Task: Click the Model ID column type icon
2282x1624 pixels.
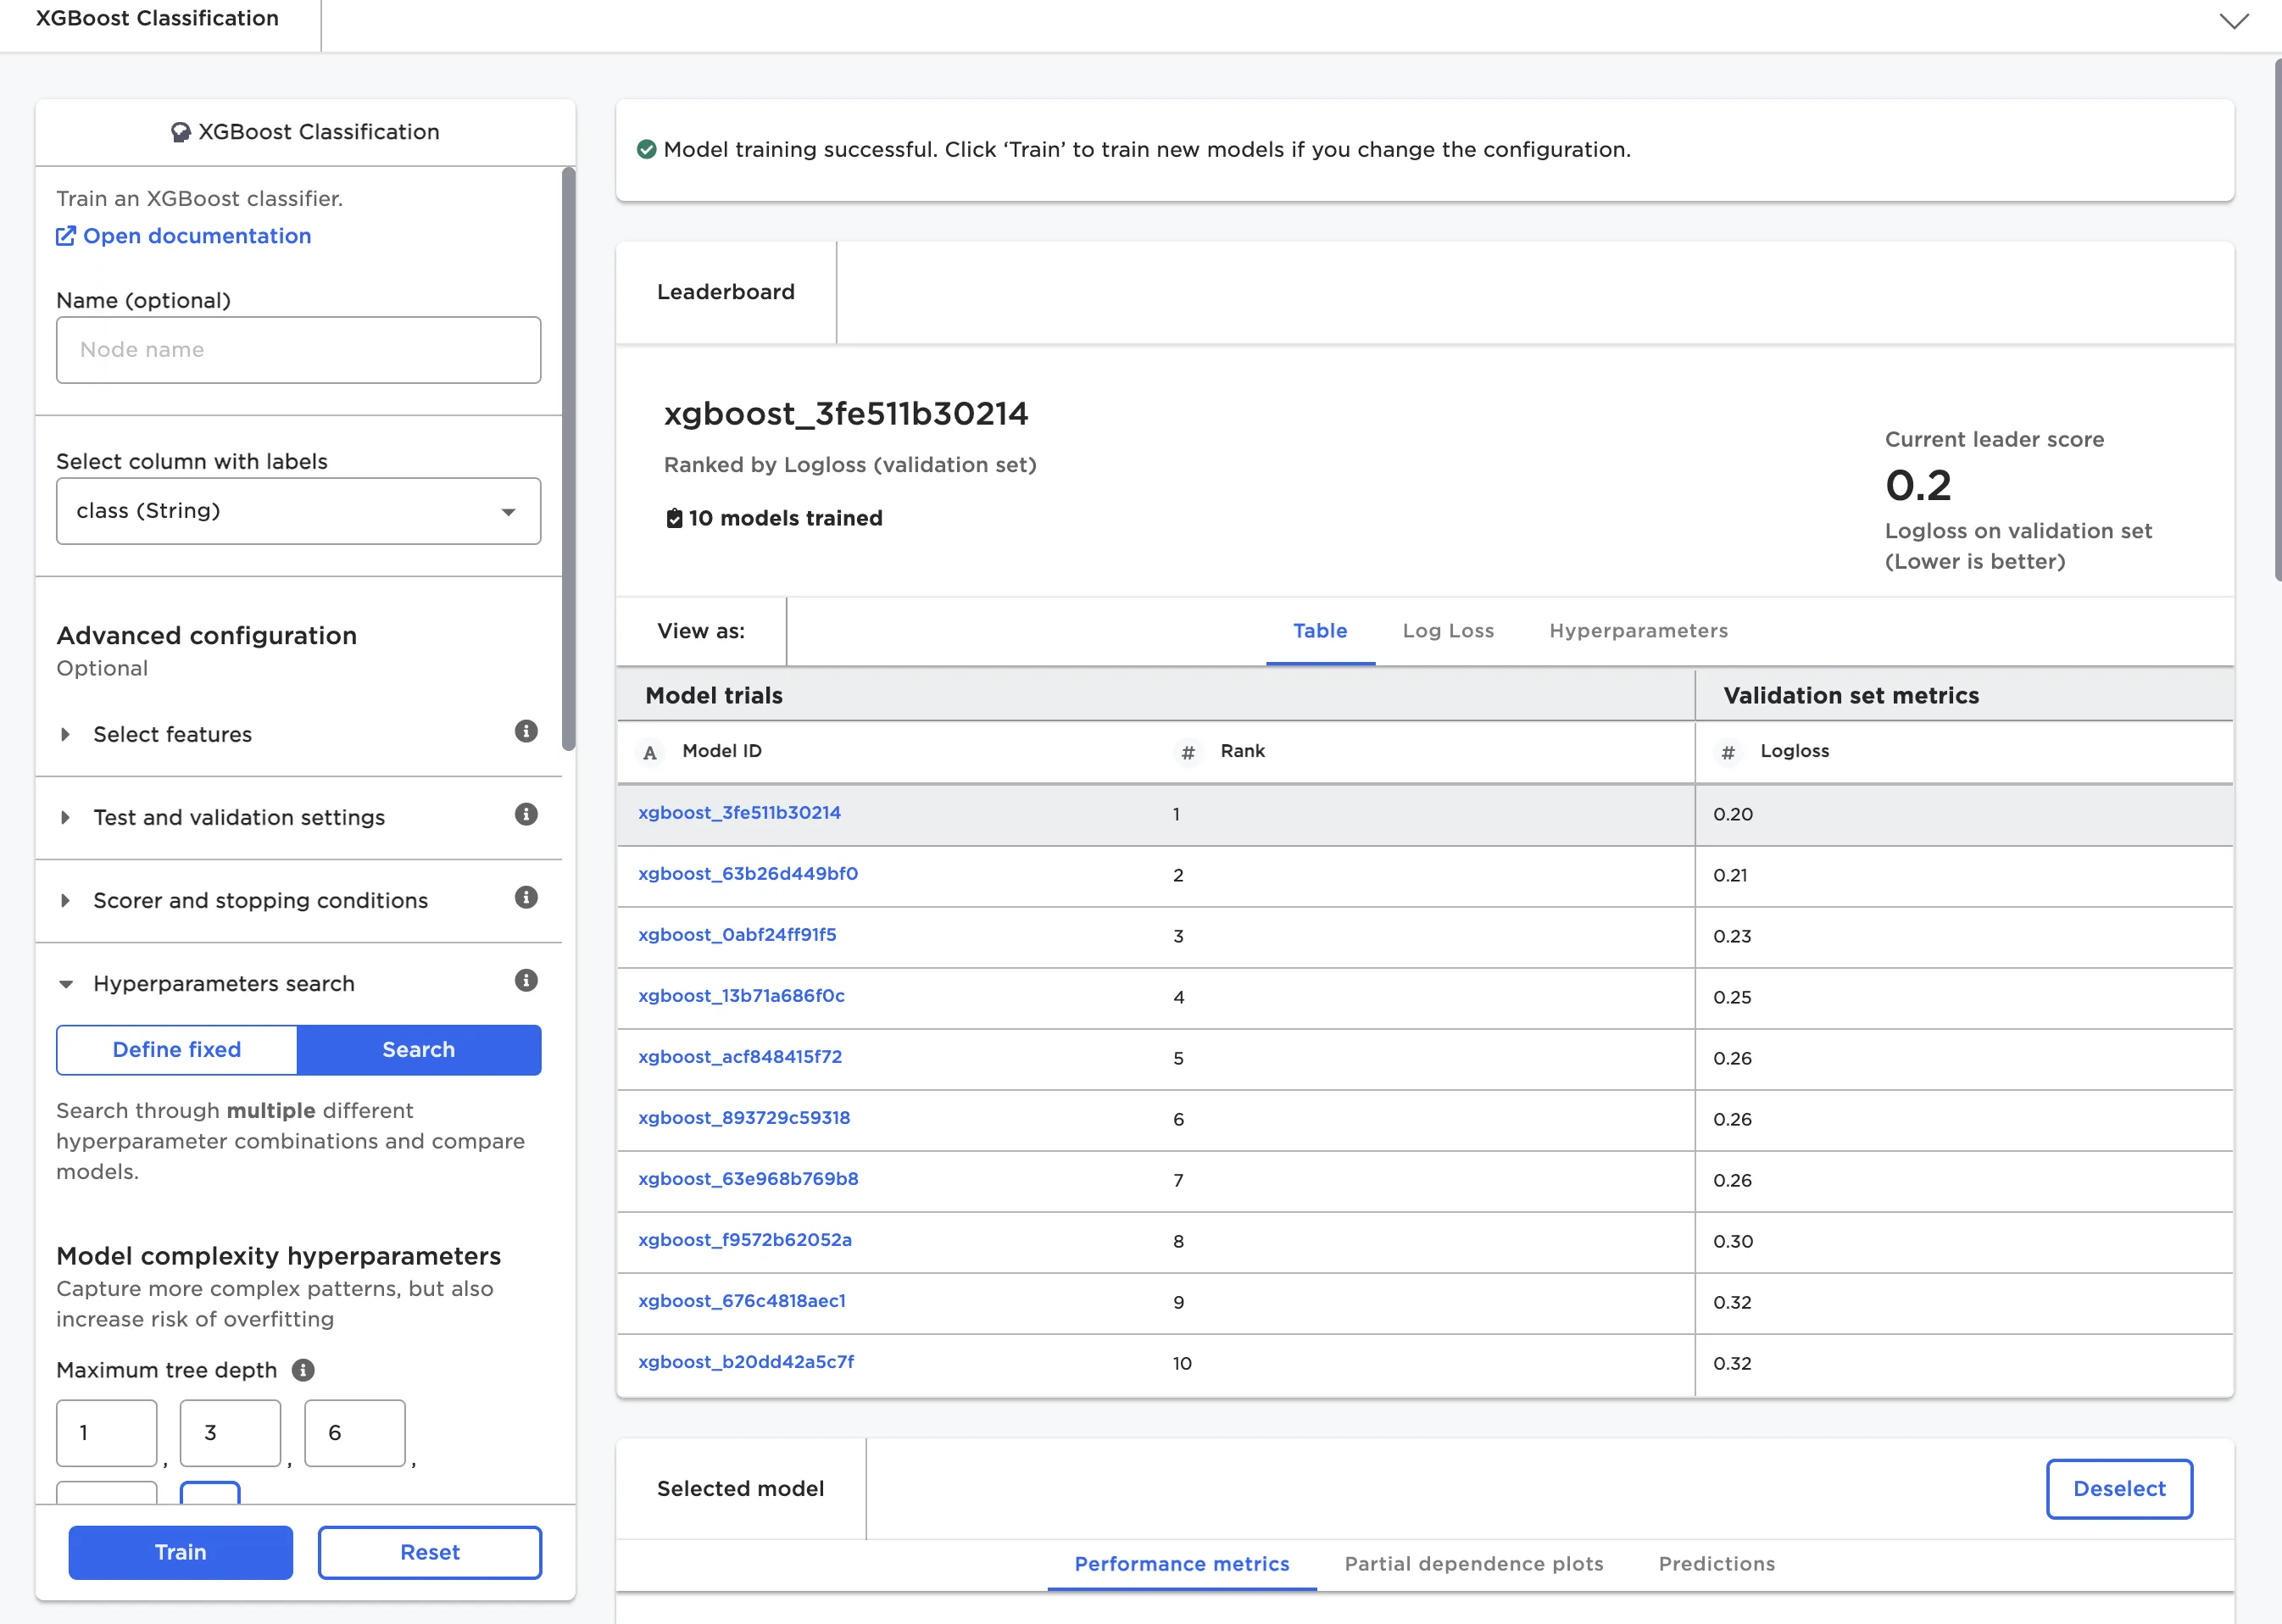Action: point(650,752)
